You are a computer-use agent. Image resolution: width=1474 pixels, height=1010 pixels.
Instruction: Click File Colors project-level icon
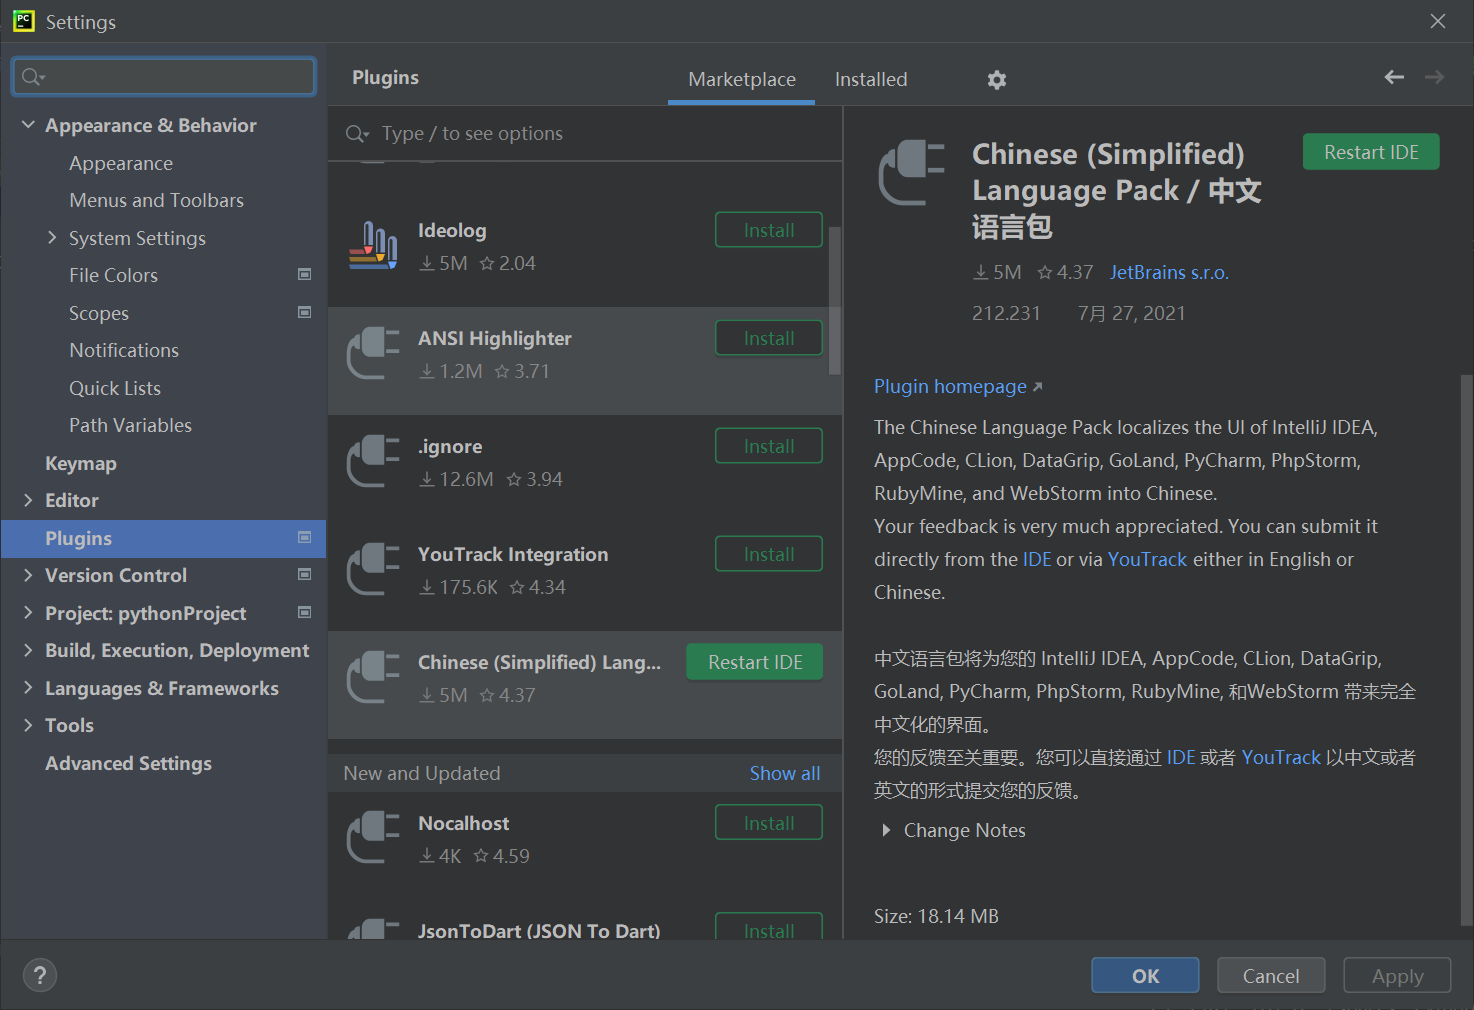pyautogui.click(x=305, y=274)
